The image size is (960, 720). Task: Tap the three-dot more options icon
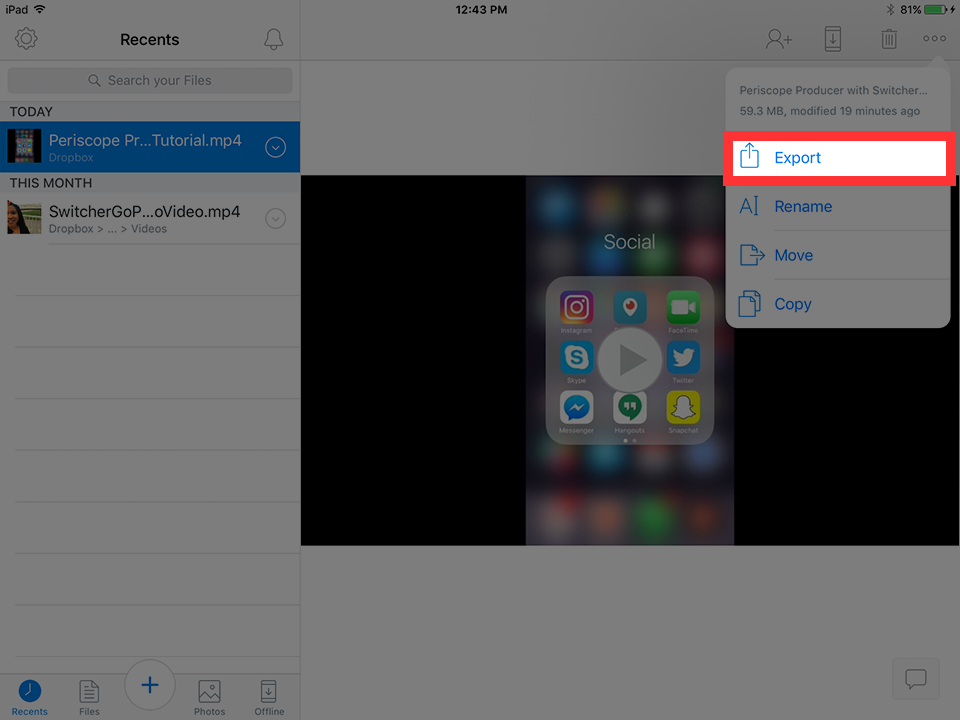click(x=934, y=39)
